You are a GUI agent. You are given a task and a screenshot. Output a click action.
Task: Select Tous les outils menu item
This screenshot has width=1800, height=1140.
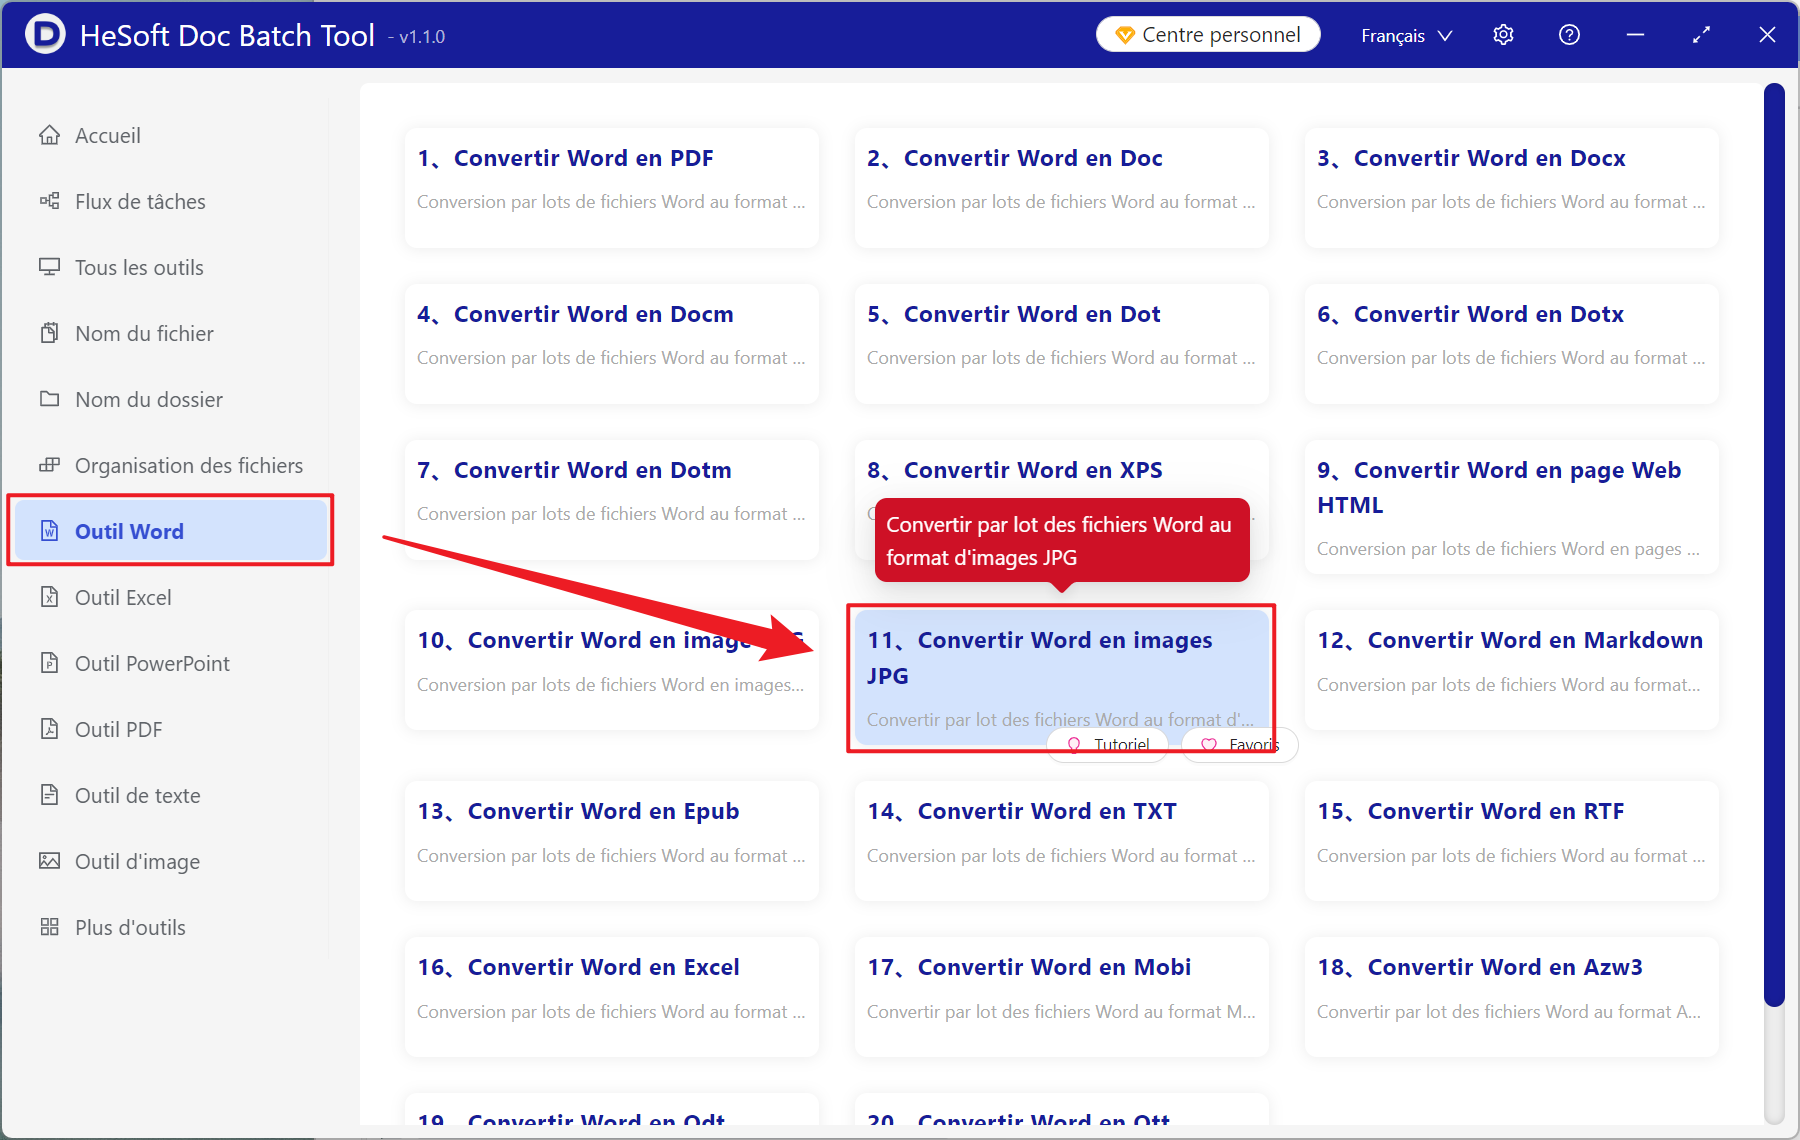170,267
